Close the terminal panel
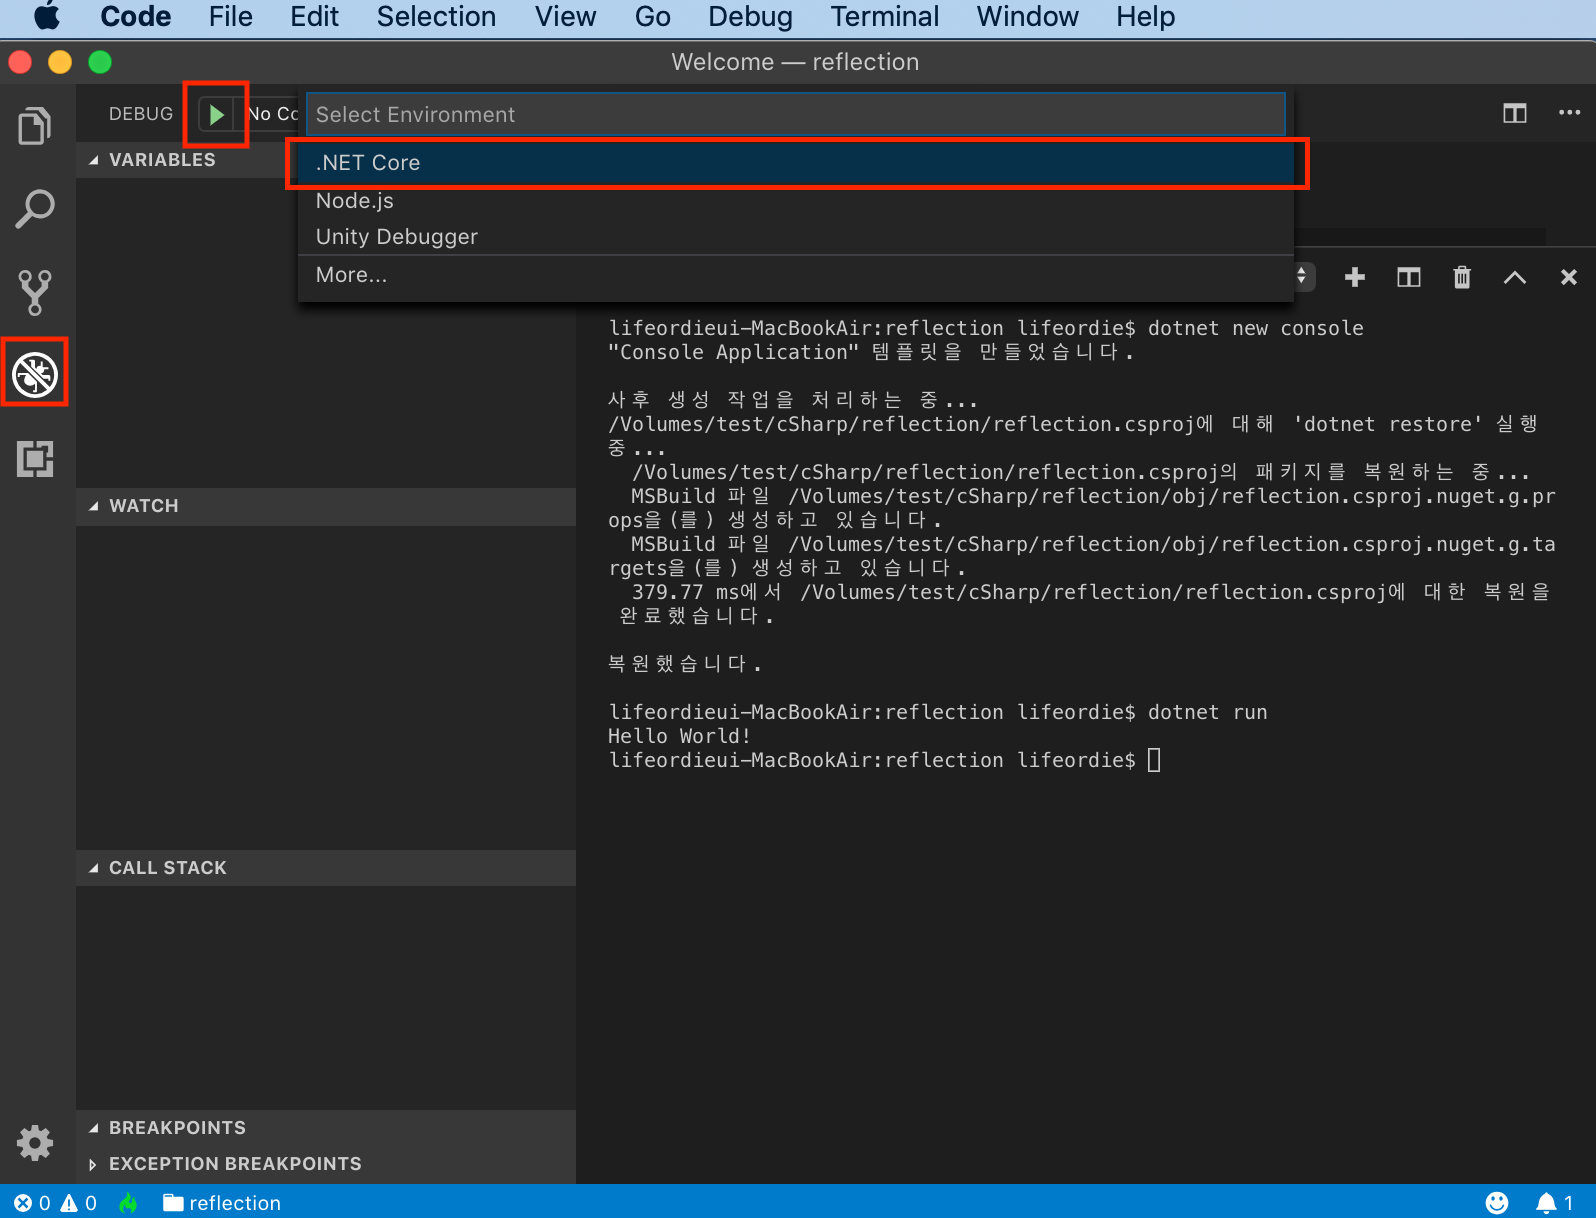This screenshot has height=1218, width=1596. (x=1569, y=277)
